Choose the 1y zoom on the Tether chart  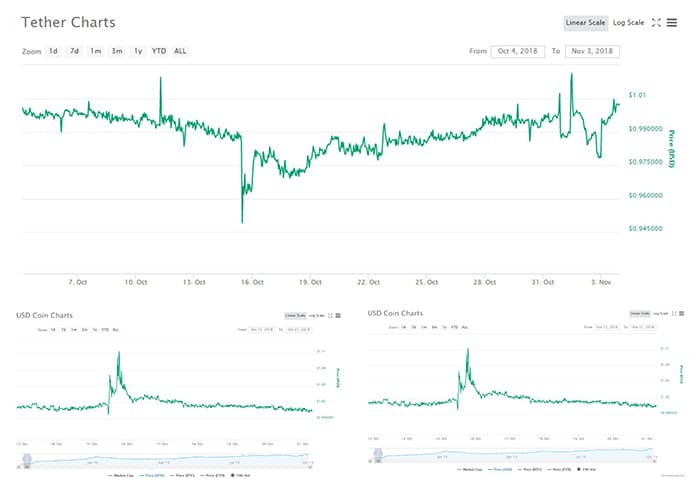click(x=138, y=51)
